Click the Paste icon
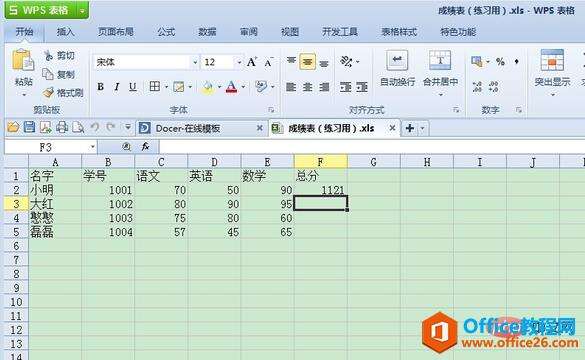 click(x=22, y=61)
